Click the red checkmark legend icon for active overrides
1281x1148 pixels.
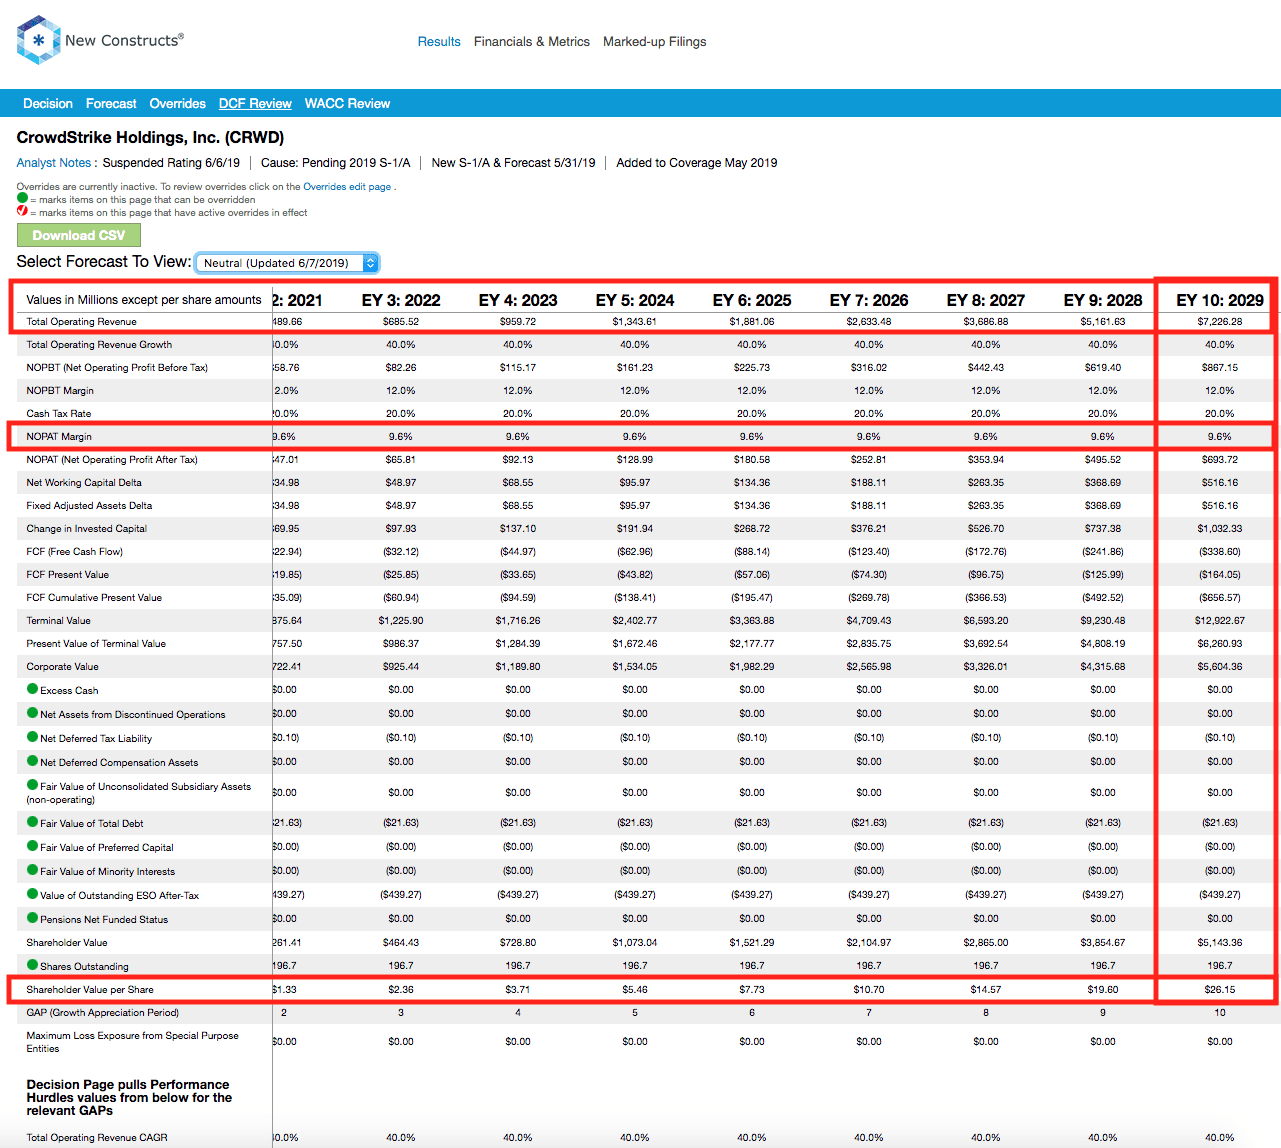[22, 211]
